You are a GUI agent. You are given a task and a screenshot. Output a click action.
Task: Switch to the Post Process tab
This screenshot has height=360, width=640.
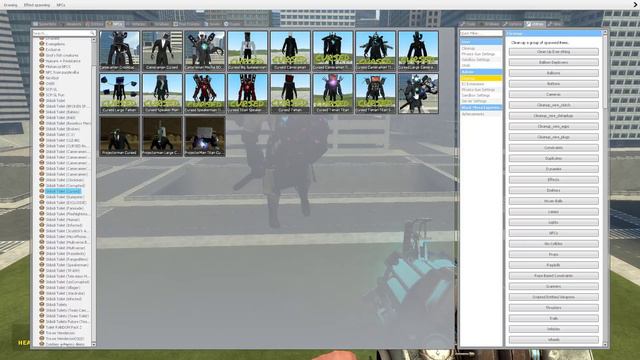(x=187, y=24)
